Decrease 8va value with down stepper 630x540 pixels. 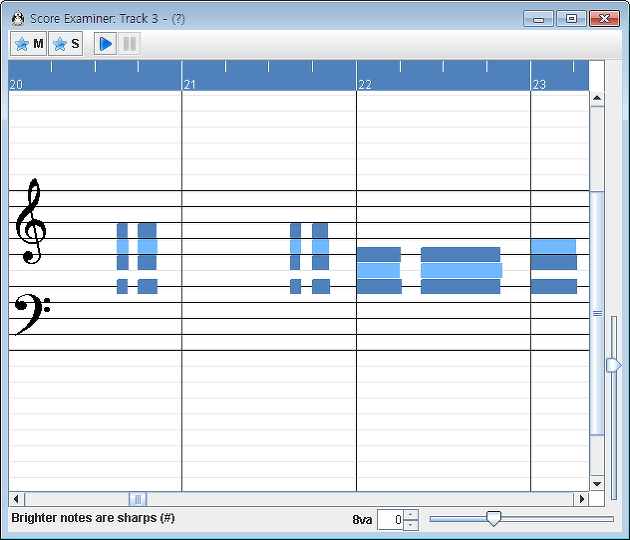click(x=411, y=525)
